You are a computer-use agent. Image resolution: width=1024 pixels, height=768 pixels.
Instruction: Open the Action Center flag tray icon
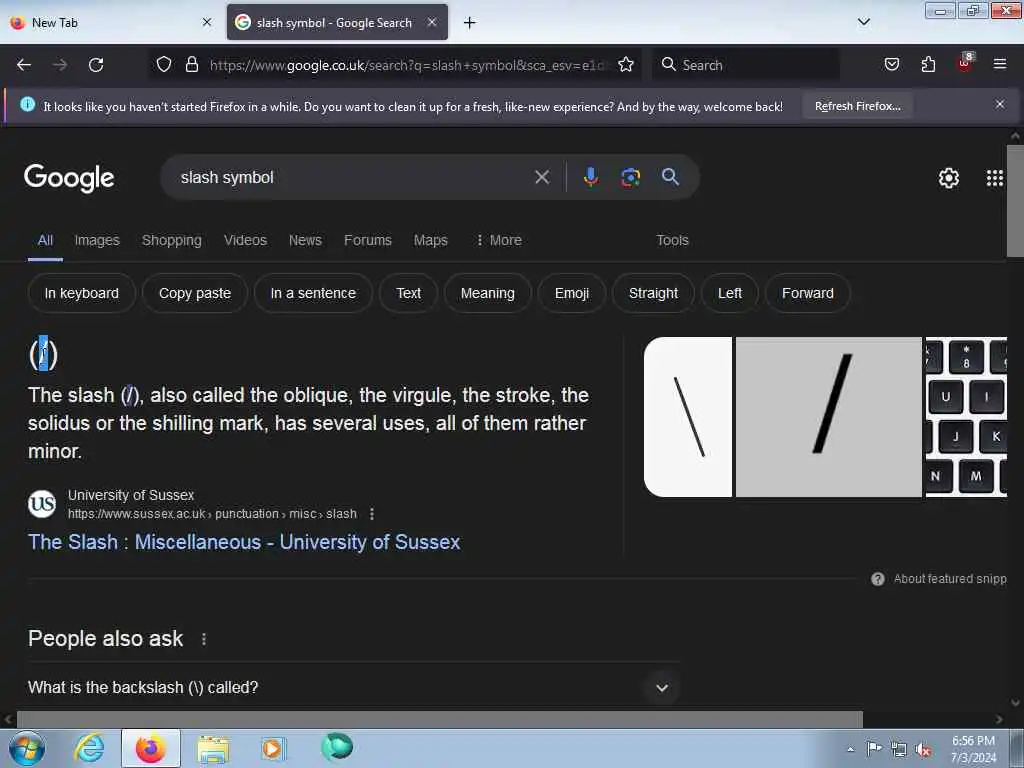(874, 749)
